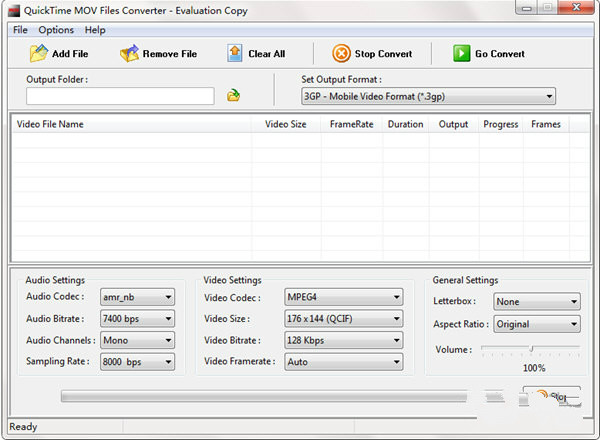Open the Letterbox None dropdown

click(537, 301)
